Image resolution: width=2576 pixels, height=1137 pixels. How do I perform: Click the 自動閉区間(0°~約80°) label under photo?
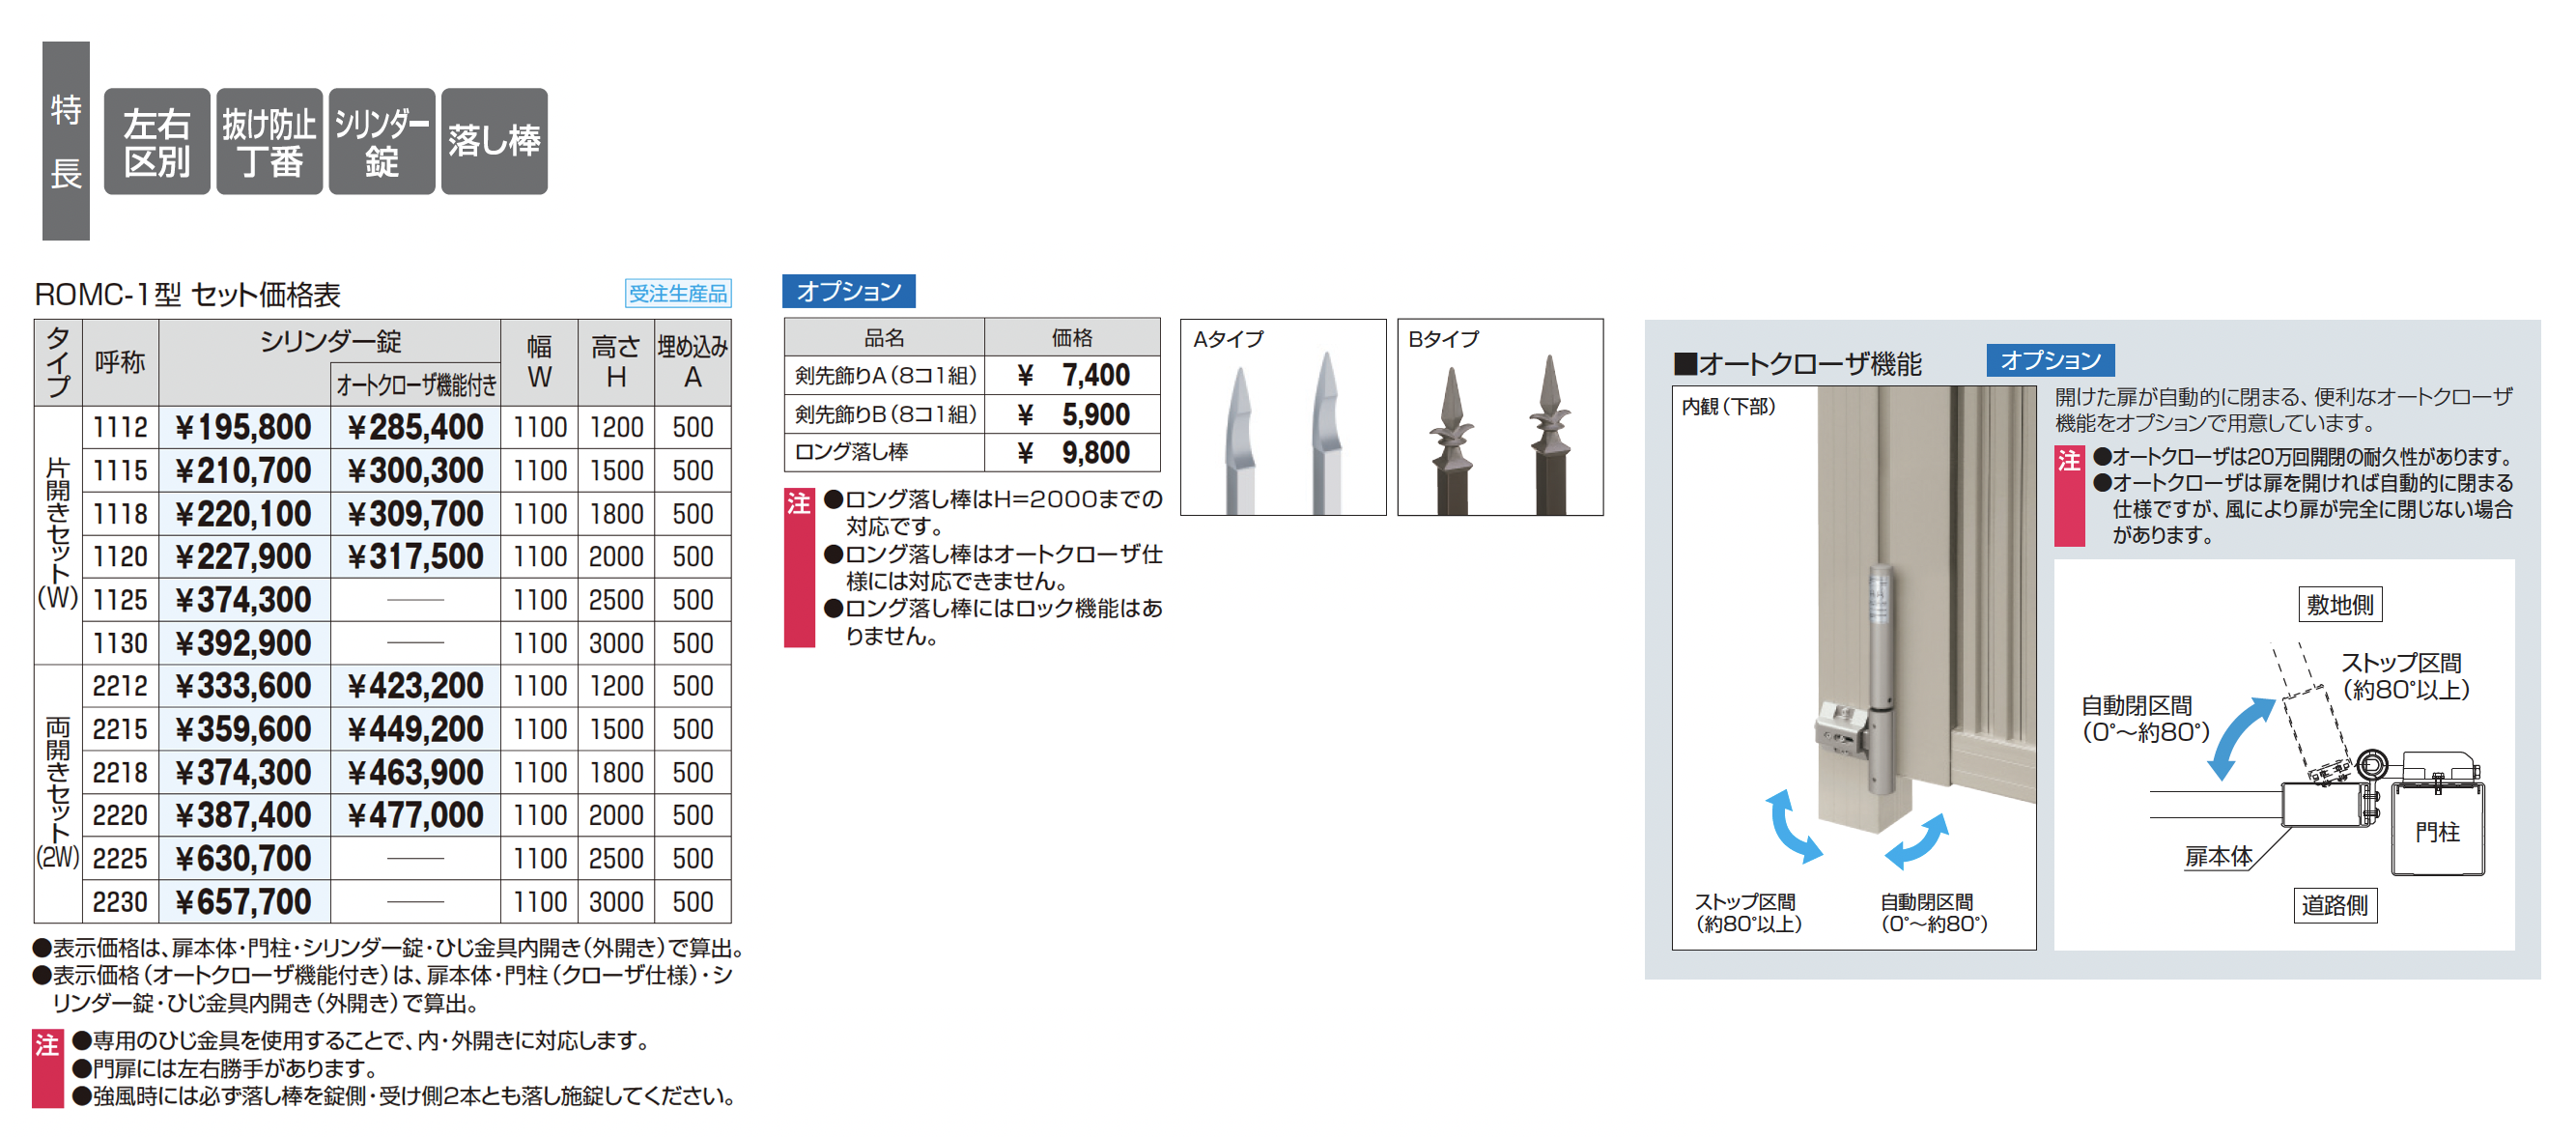(1933, 913)
